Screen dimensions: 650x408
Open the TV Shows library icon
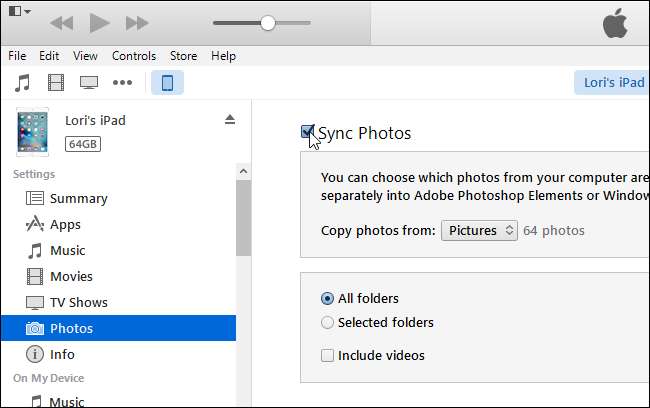click(x=89, y=82)
